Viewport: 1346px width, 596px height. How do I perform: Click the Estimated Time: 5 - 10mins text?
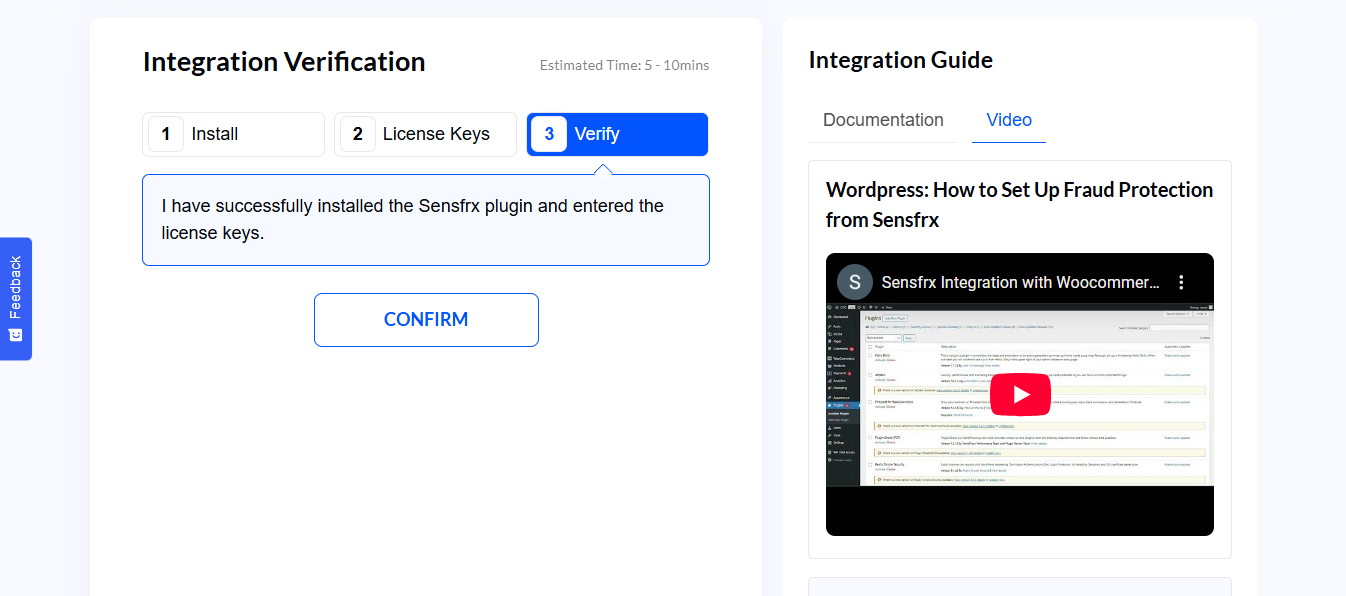point(624,65)
